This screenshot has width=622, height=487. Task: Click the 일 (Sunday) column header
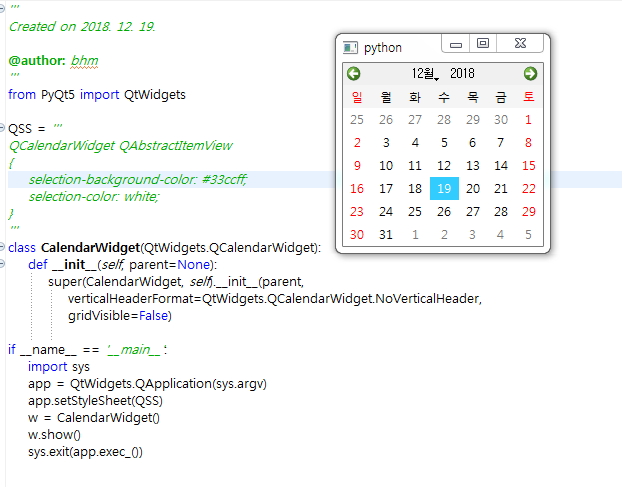click(357, 97)
